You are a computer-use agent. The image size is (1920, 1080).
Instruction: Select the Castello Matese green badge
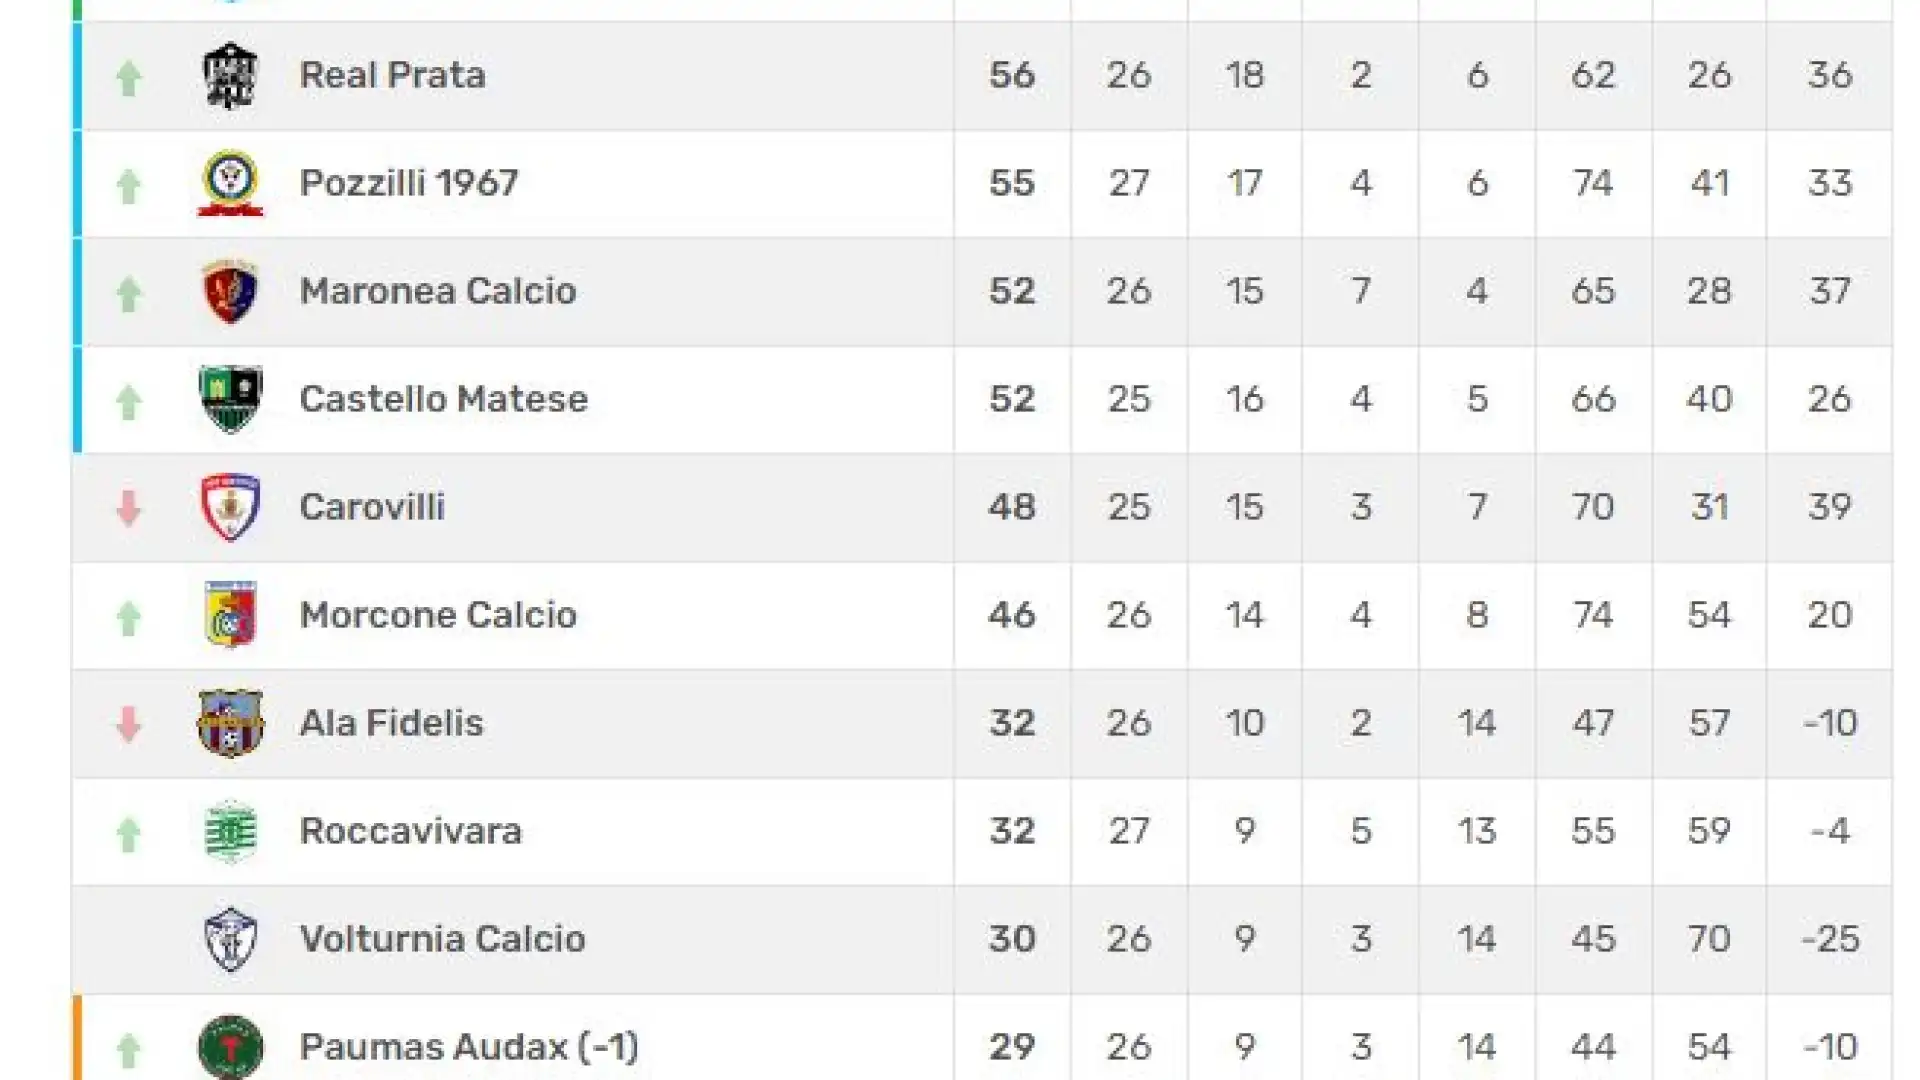point(230,400)
